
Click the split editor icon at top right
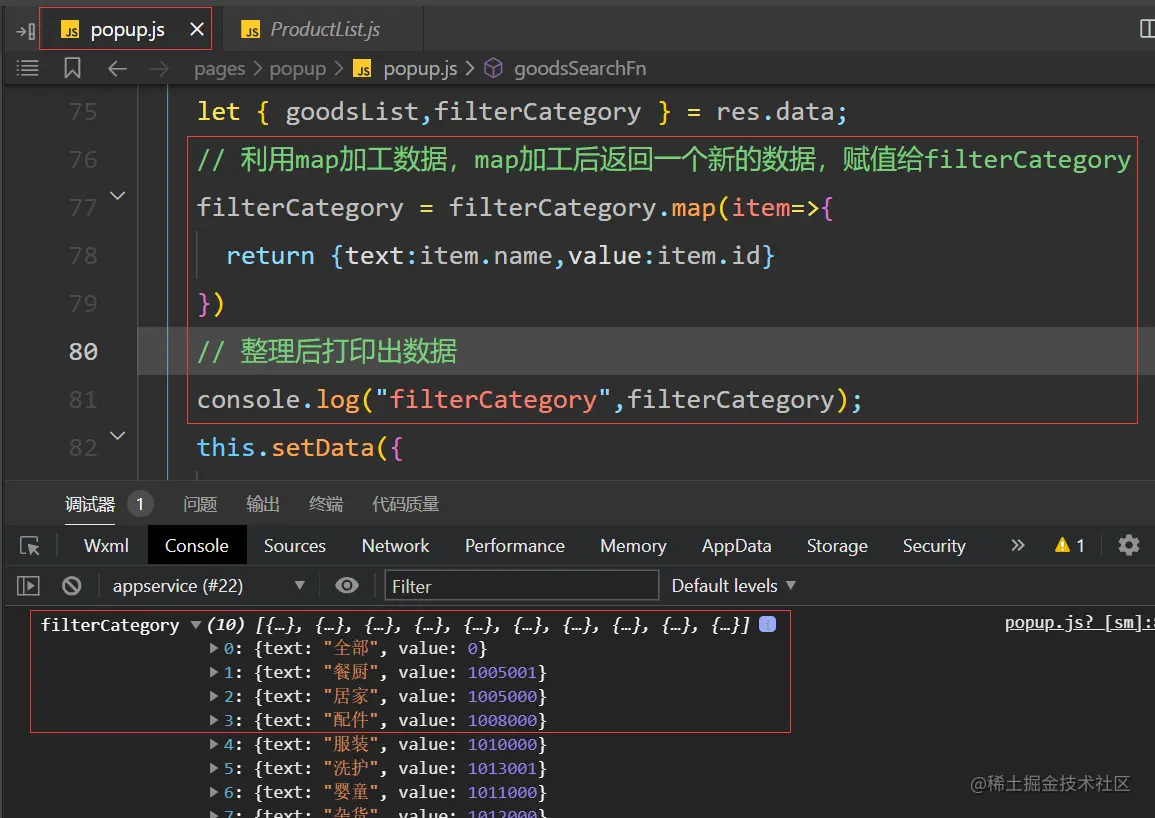pyautogui.click(x=1146, y=29)
